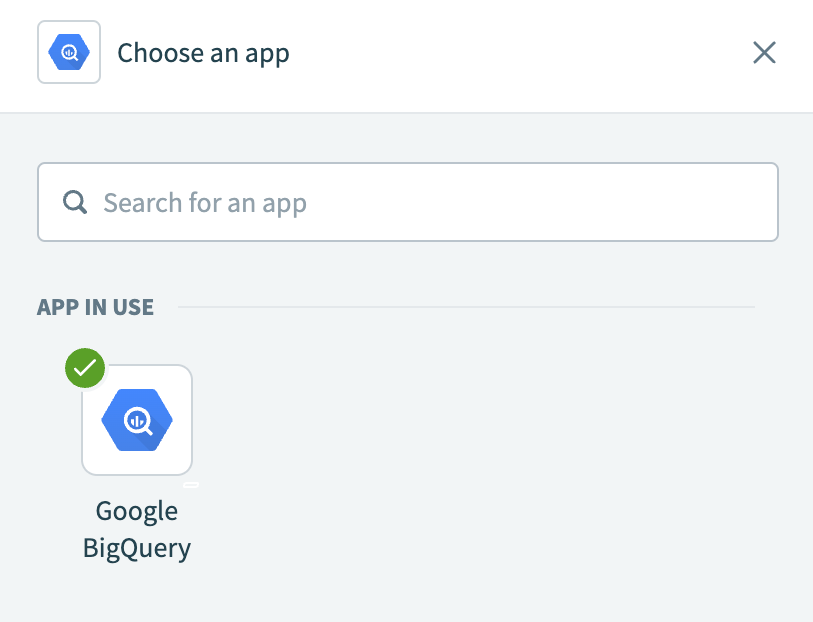Click the blue hexagon logo inside the tile

coord(137,419)
